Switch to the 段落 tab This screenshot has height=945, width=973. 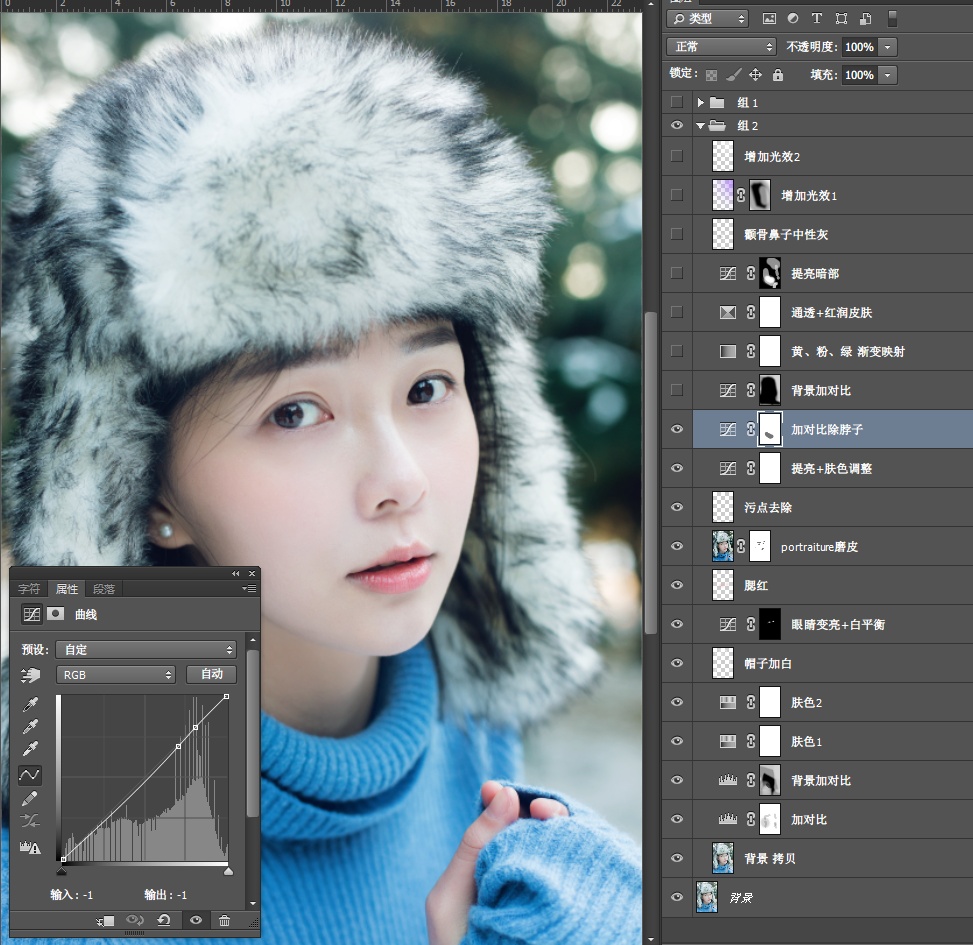[x=104, y=589]
